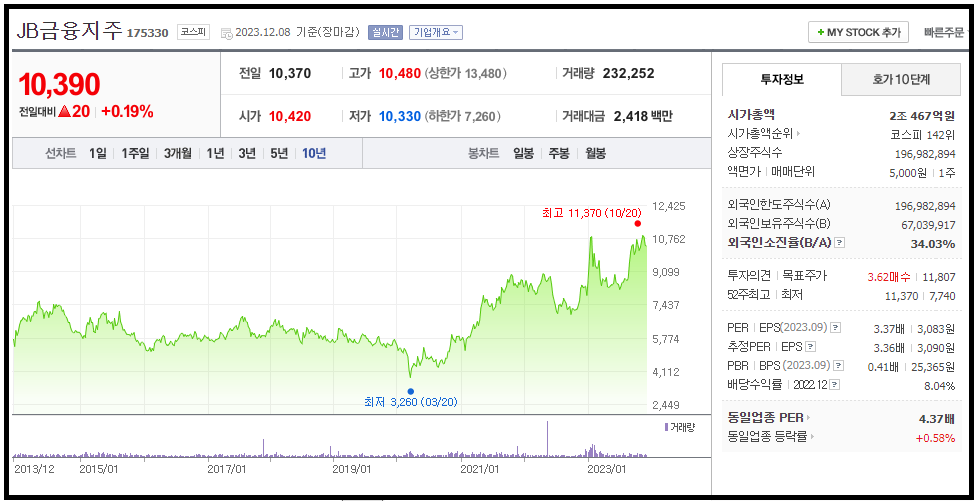Click the 8.04% dividend yield value
This screenshot has height=501, width=978.
(939, 386)
